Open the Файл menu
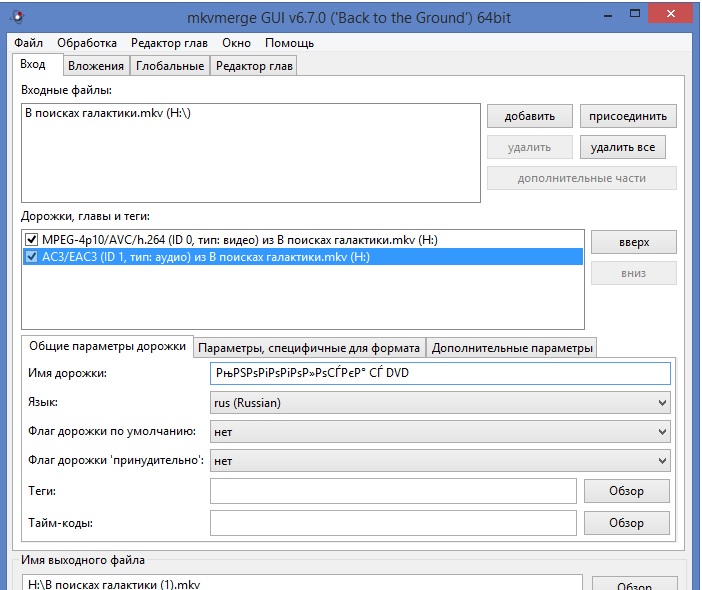The image size is (702, 590). [28, 43]
